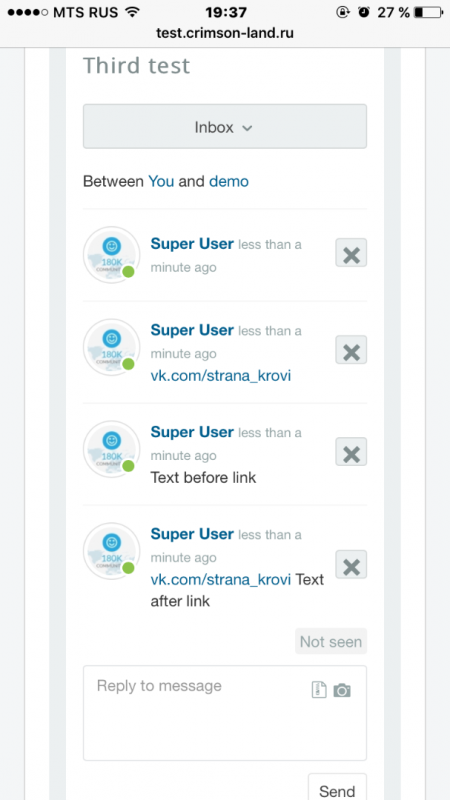Image resolution: width=450 pixels, height=800 pixels.
Task: Remove the 'Text before link' message
Action: [x=351, y=452]
